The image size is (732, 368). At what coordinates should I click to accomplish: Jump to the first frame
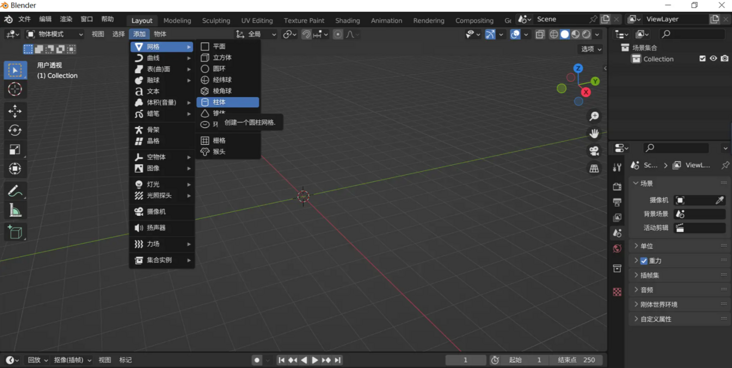(282, 360)
